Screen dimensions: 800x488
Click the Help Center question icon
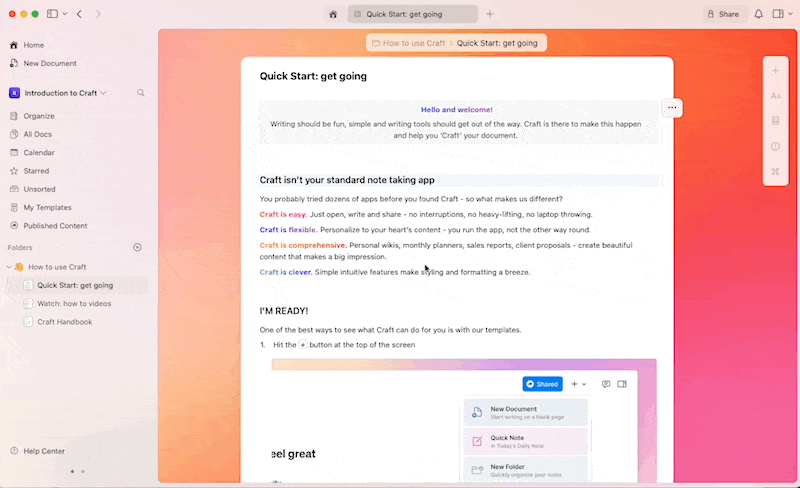(x=14, y=451)
